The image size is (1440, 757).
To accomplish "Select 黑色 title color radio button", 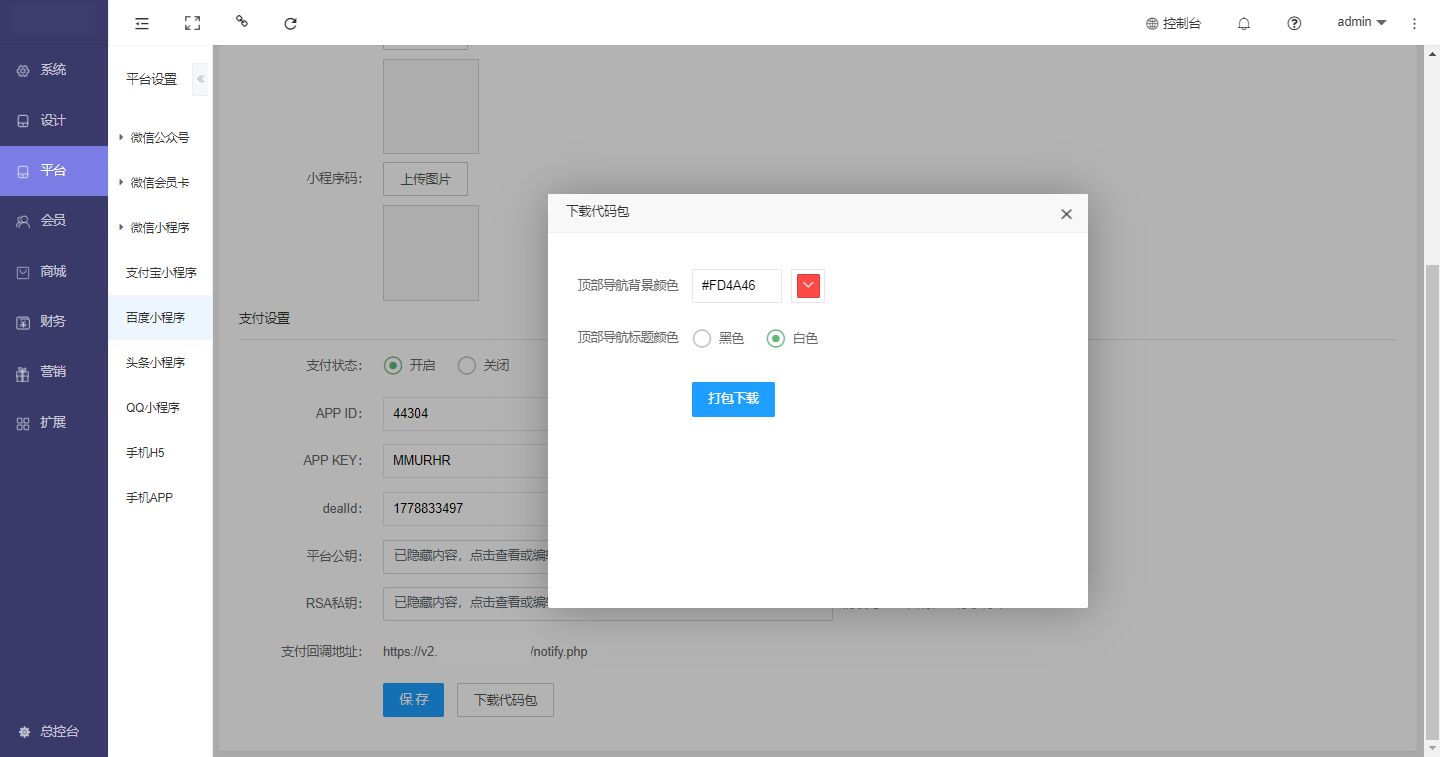I will point(702,339).
